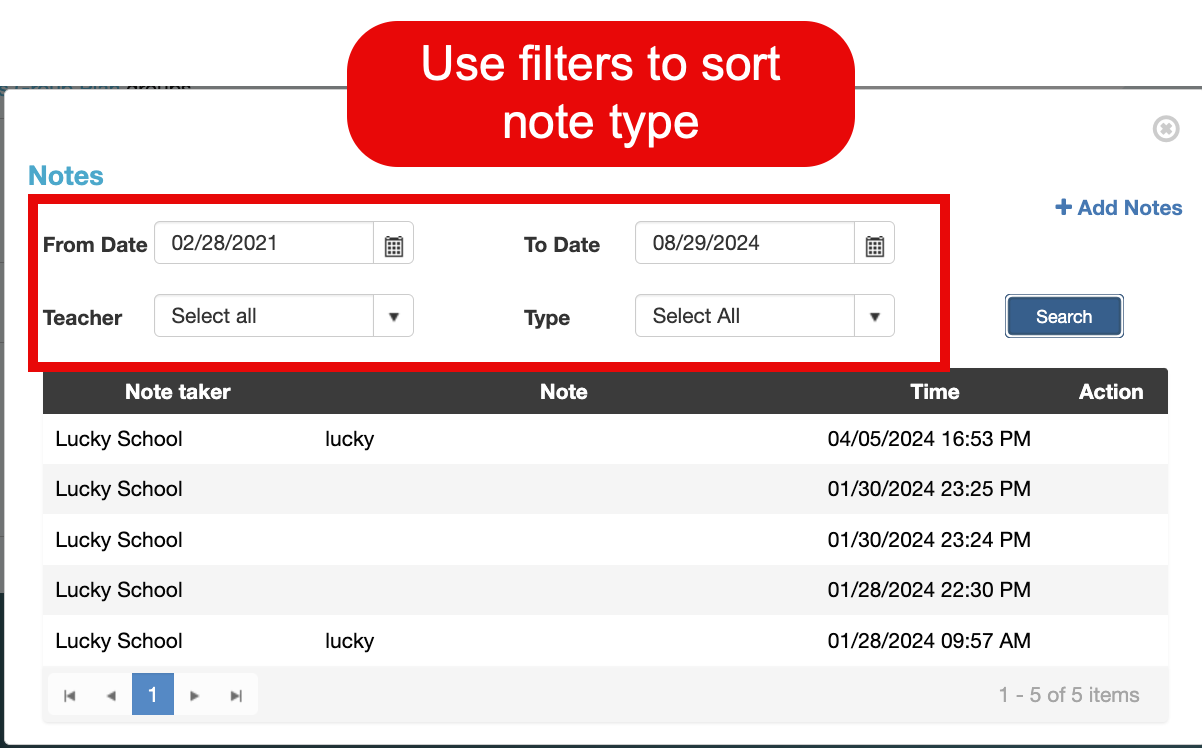Sort by the Note taker column header
The width and height of the screenshot is (1202, 748).
click(x=178, y=392)
